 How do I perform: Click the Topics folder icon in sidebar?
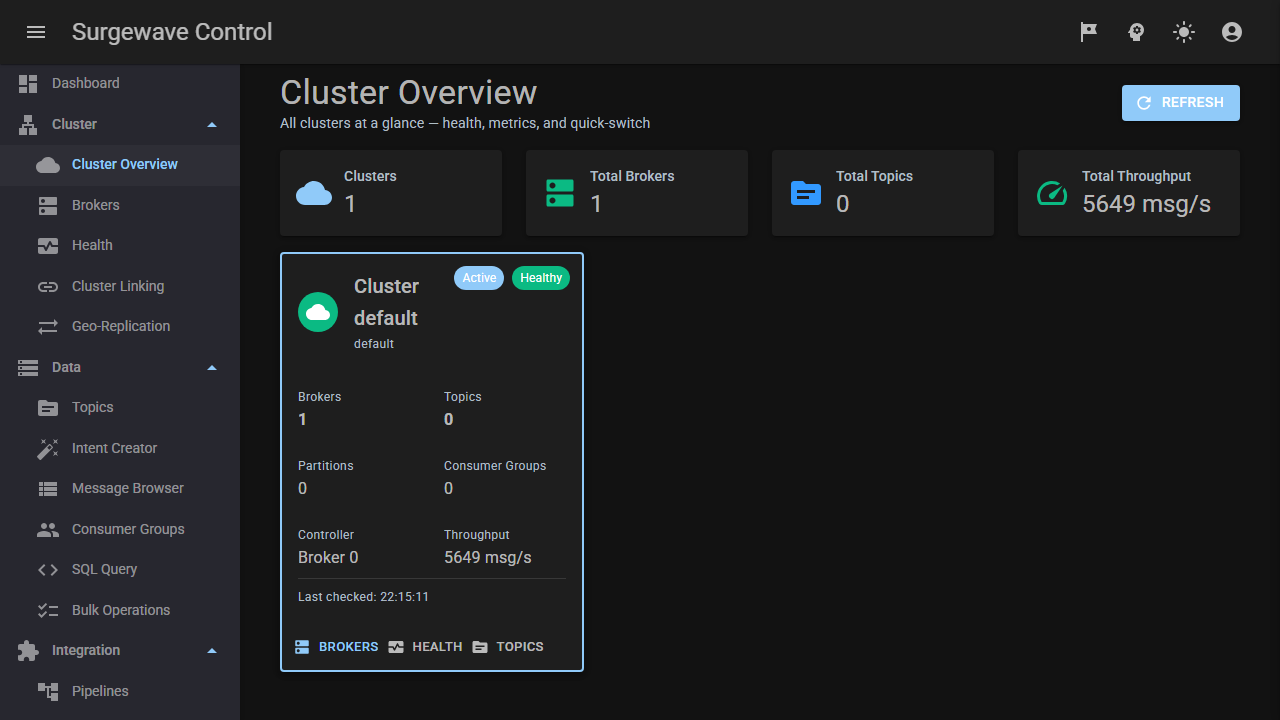(48, 408)
